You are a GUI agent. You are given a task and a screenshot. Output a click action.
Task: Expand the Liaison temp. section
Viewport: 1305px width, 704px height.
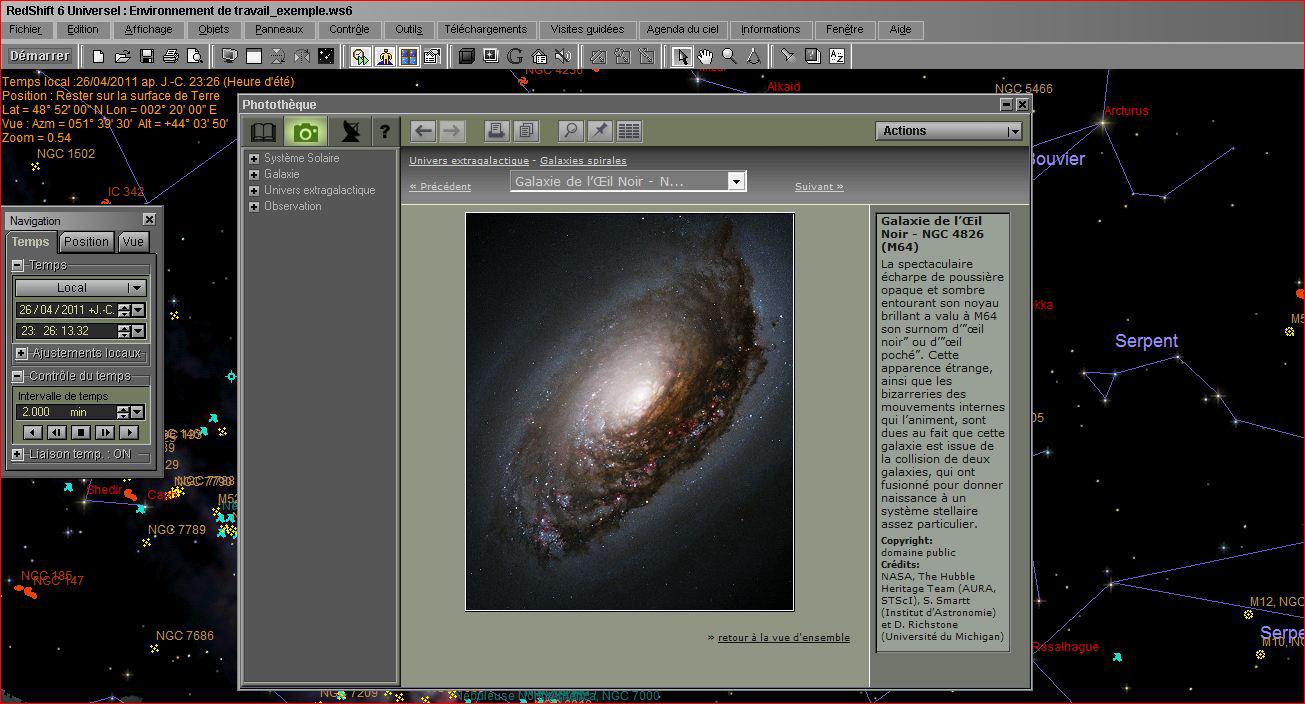[x=18, y=454]
